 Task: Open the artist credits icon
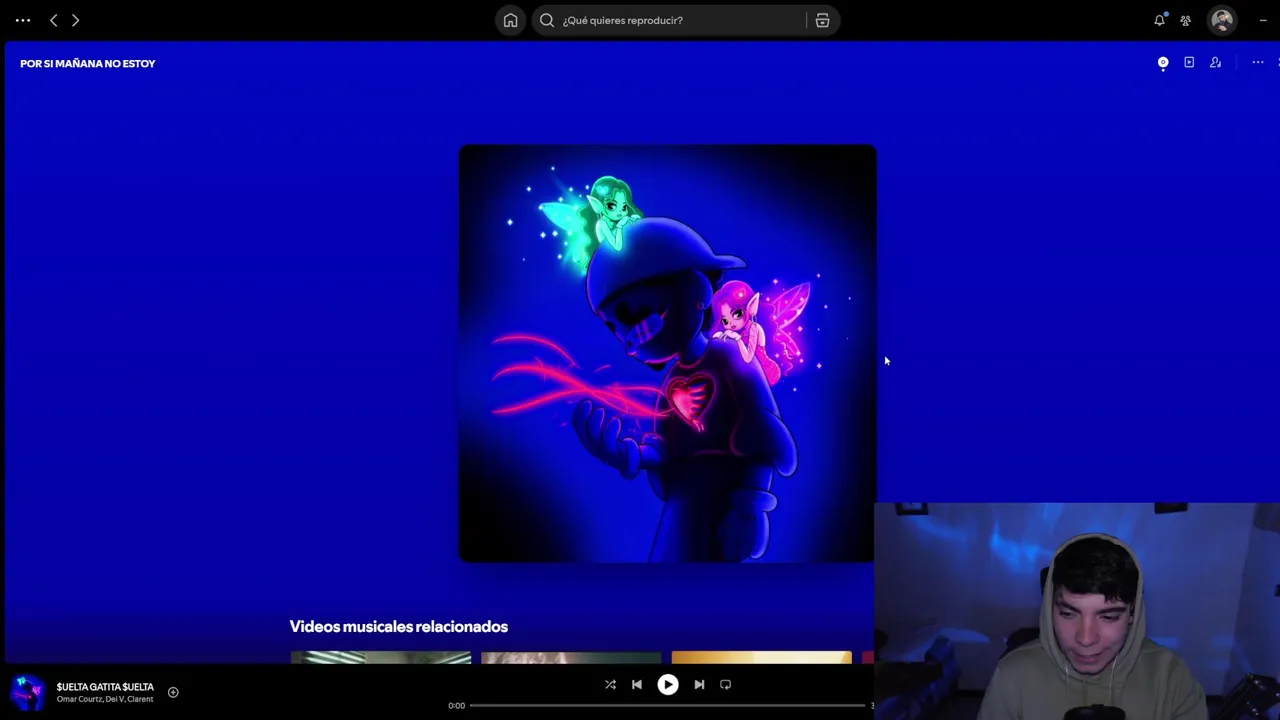click(1215, 62)
